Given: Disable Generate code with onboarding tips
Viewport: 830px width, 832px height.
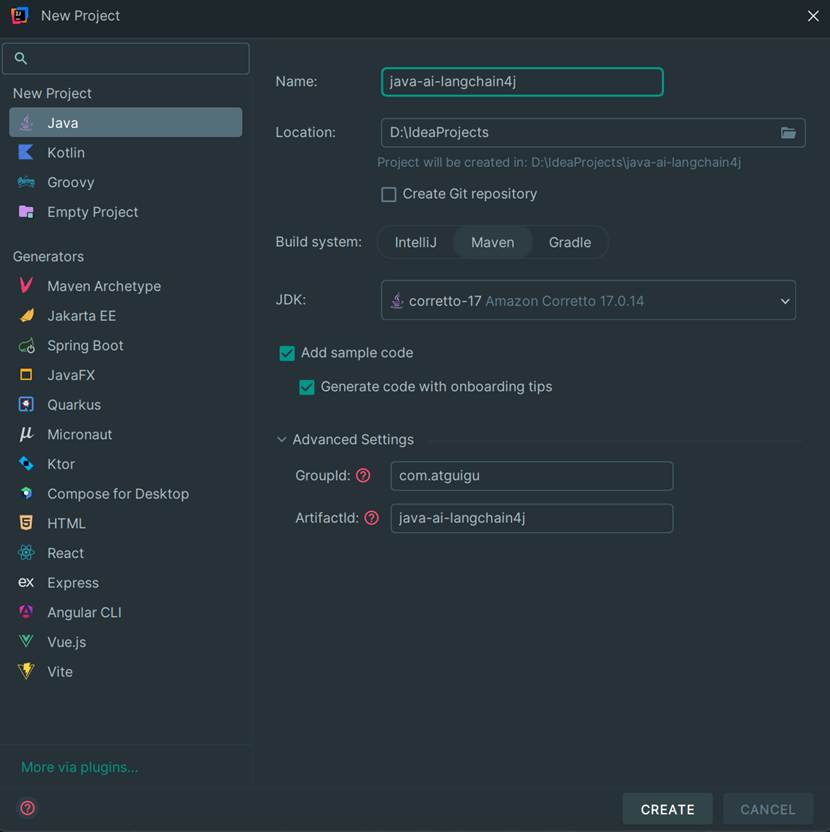Looking at the screenshot, I should pos(307,387).
